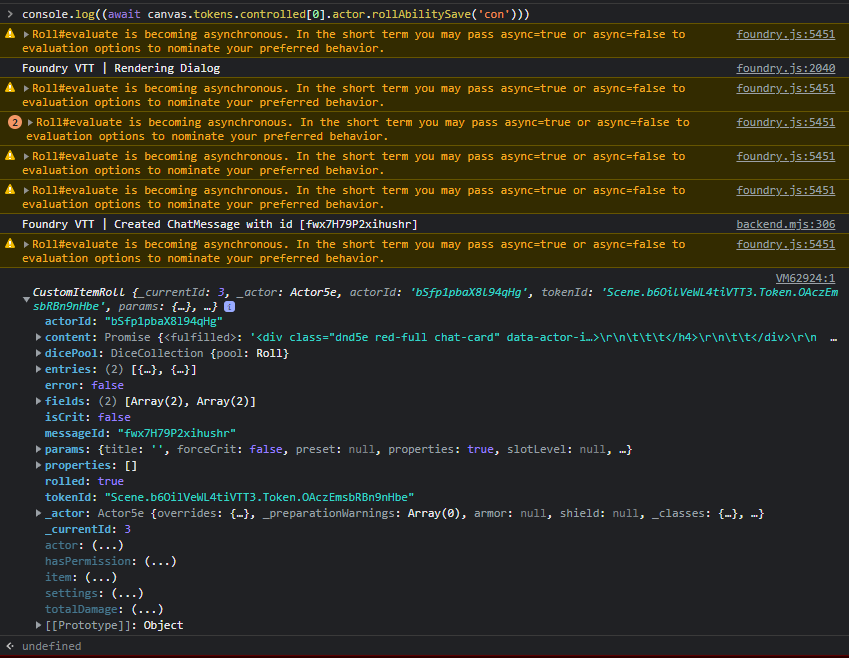Click the orange repeat-count badge showing 2
849x658 pixels.
13,121
